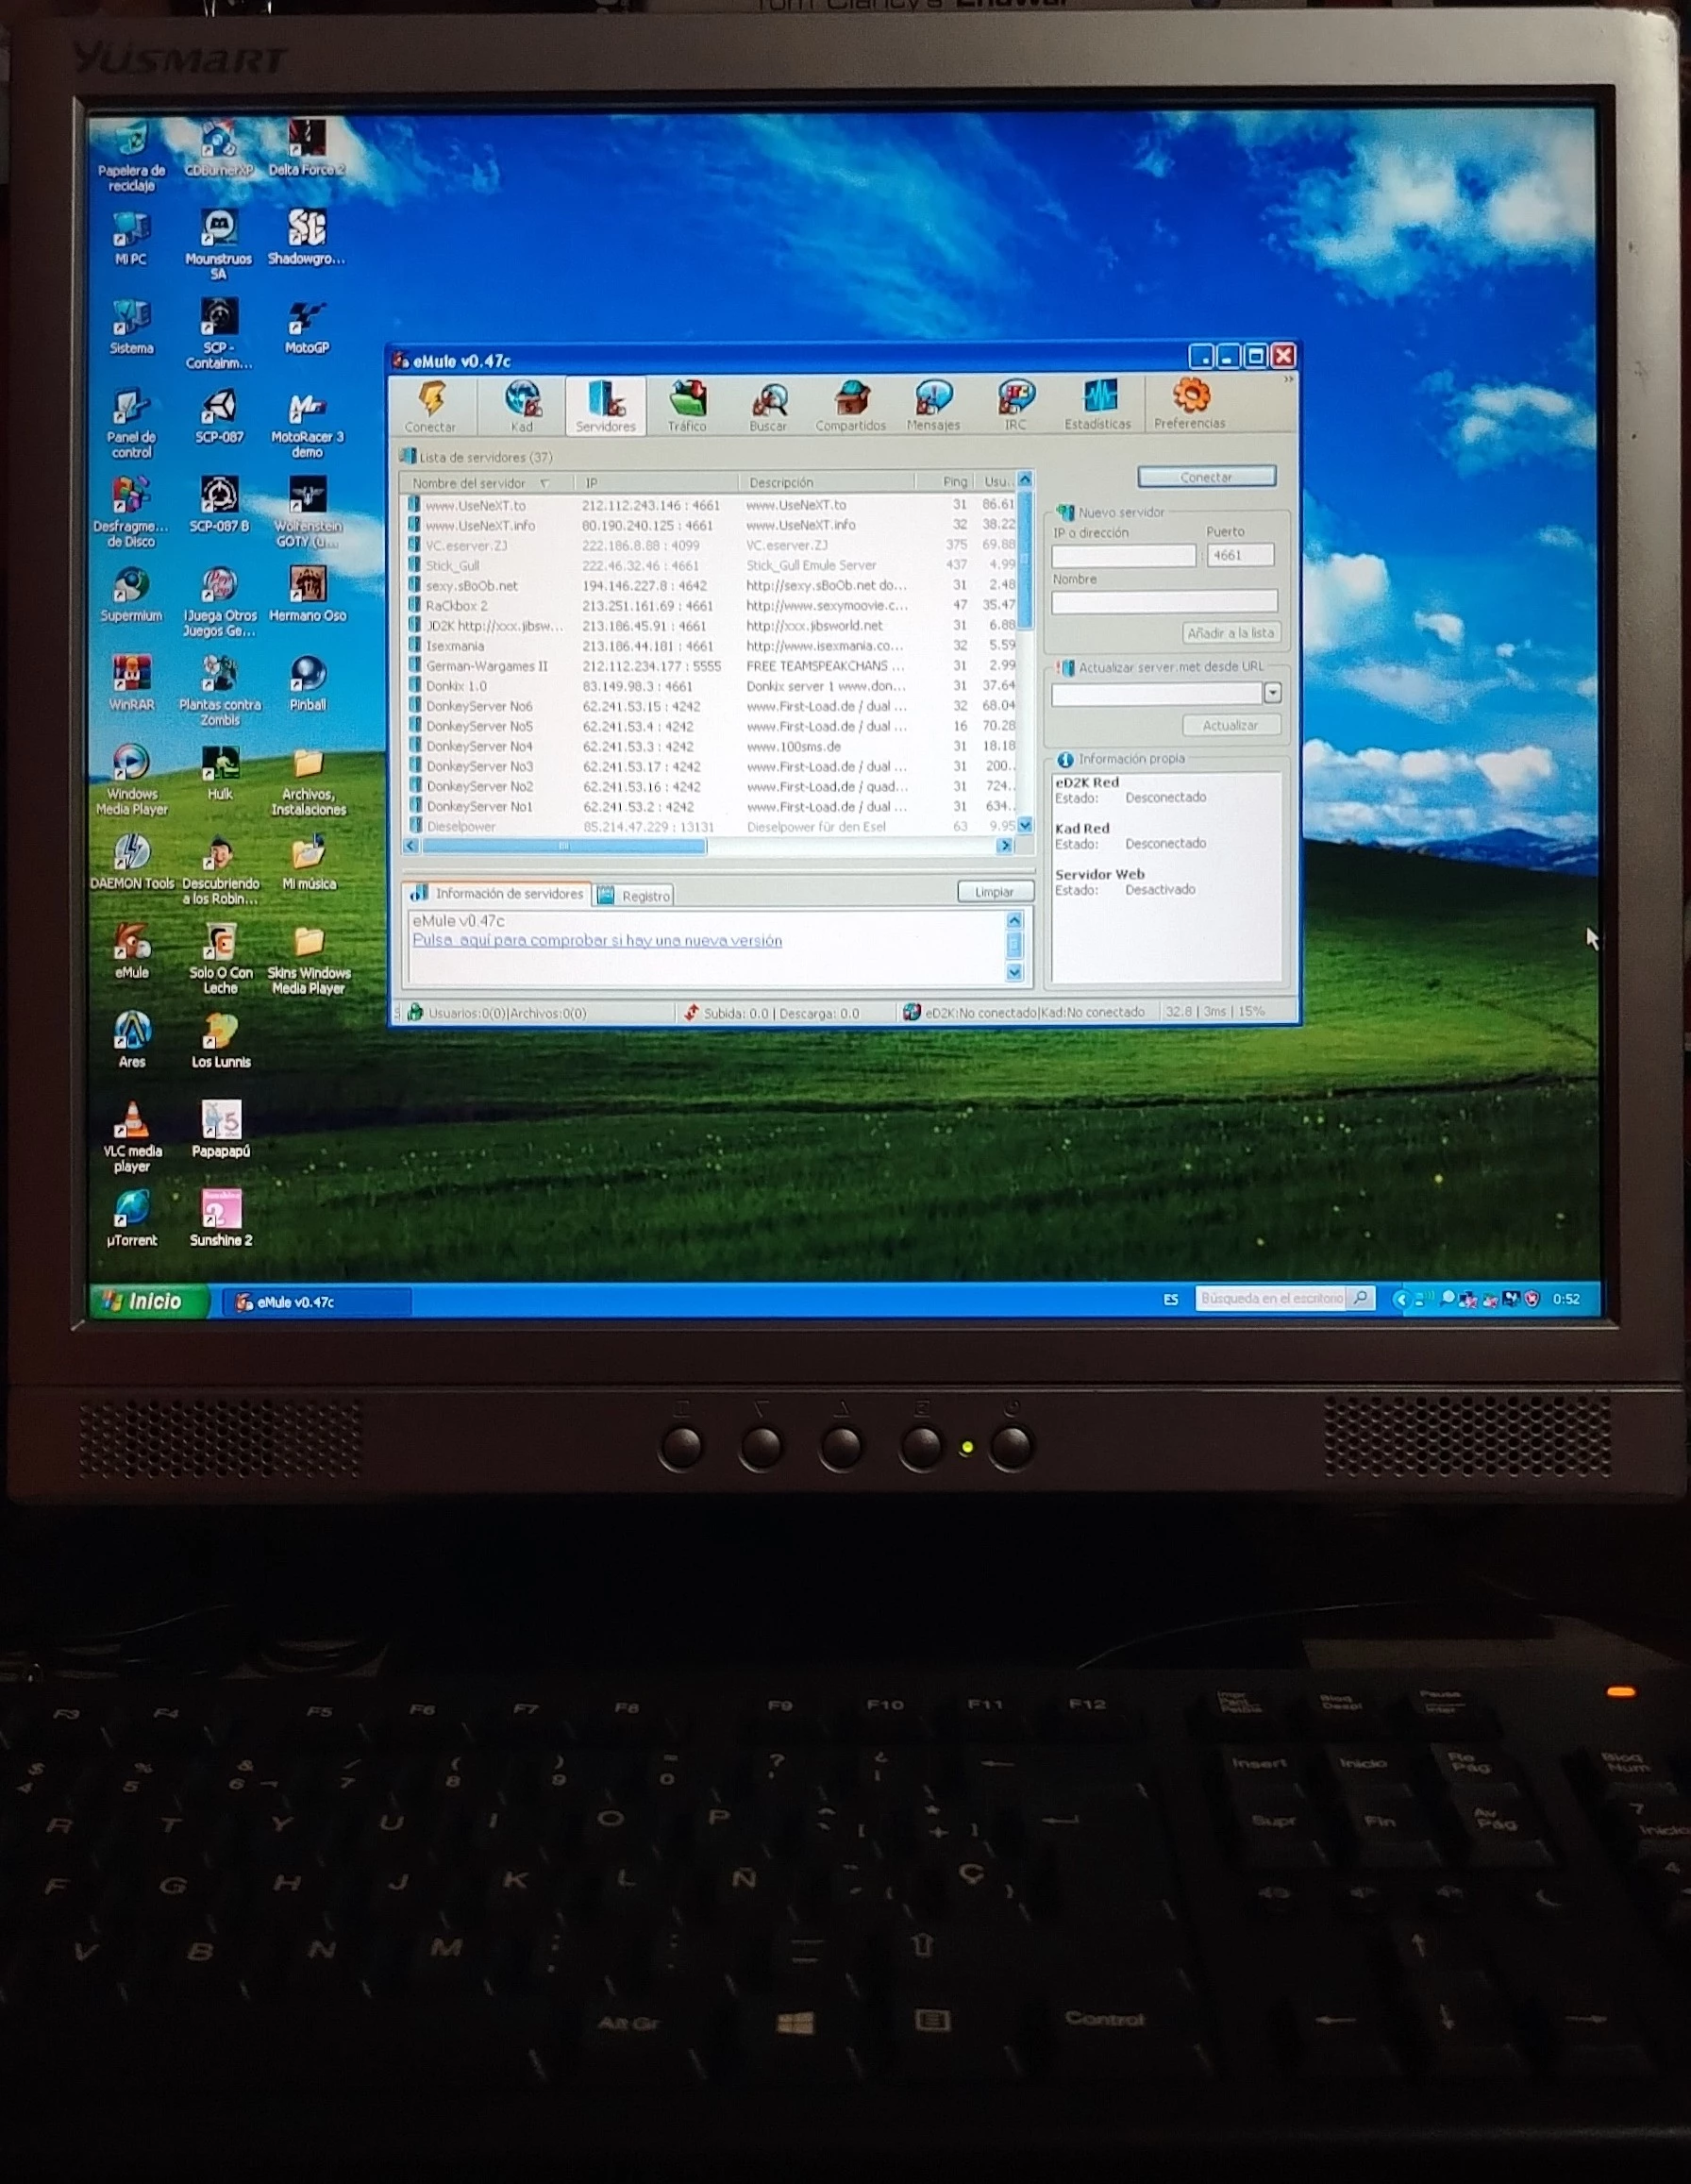Viewport: 1691px width, 2184px height.
Task: Select the Donkix 1.0 server row
Action: pyautogui.click(x=711, y=686)
